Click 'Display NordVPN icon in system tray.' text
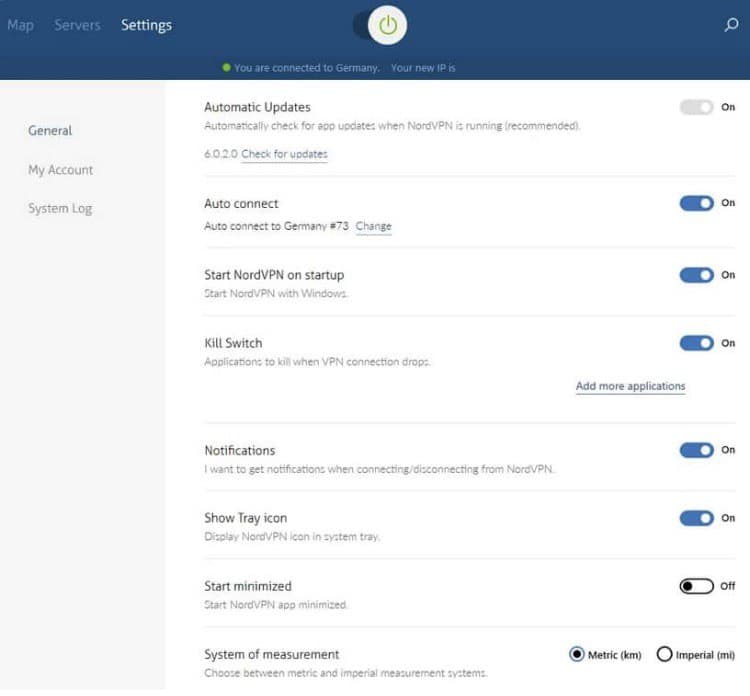 [292, 537]
